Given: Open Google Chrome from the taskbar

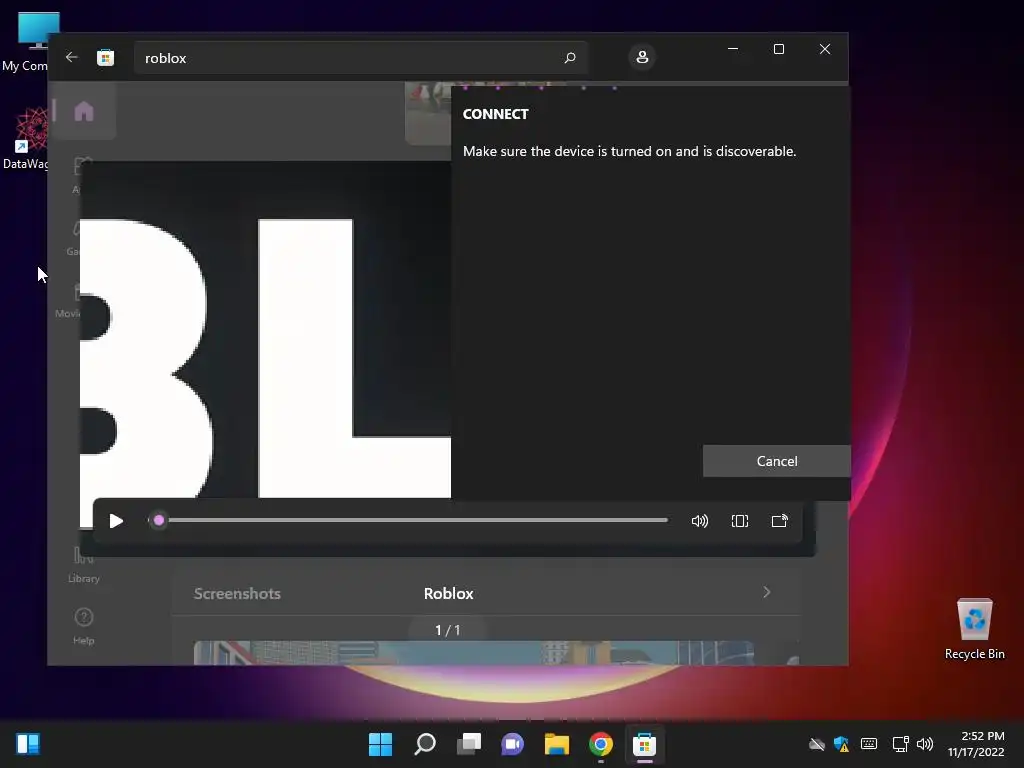Looking at the screenshot, I should click(601, 744).
